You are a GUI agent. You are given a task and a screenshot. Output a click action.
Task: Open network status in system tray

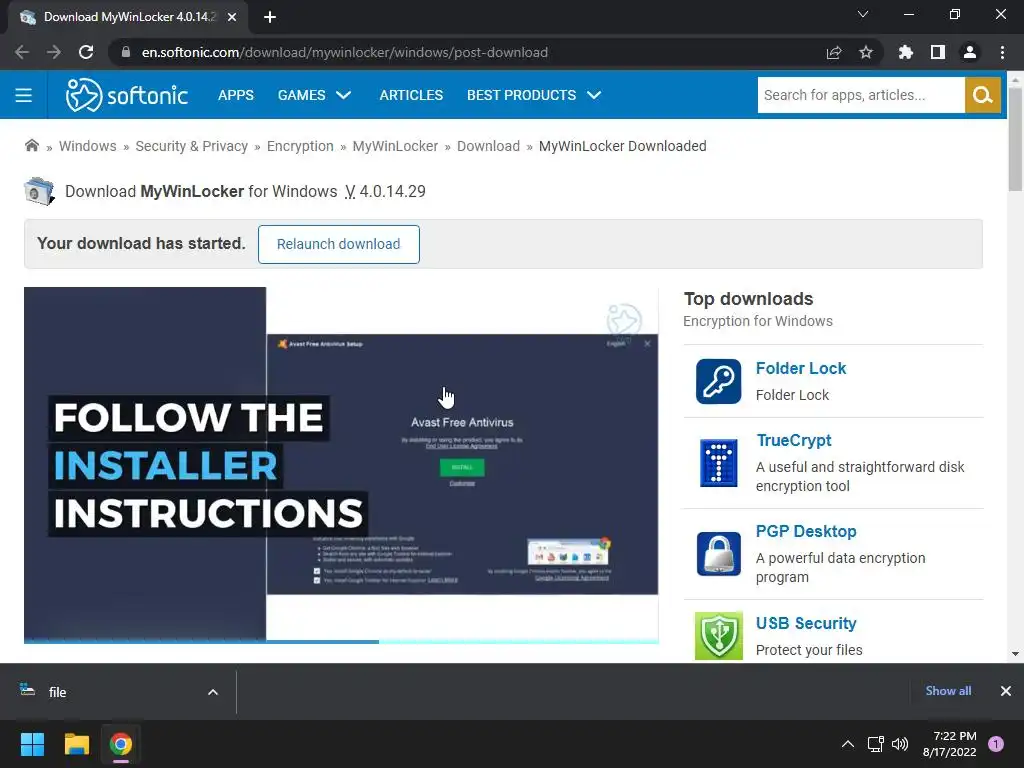click(x=875, y=744)
